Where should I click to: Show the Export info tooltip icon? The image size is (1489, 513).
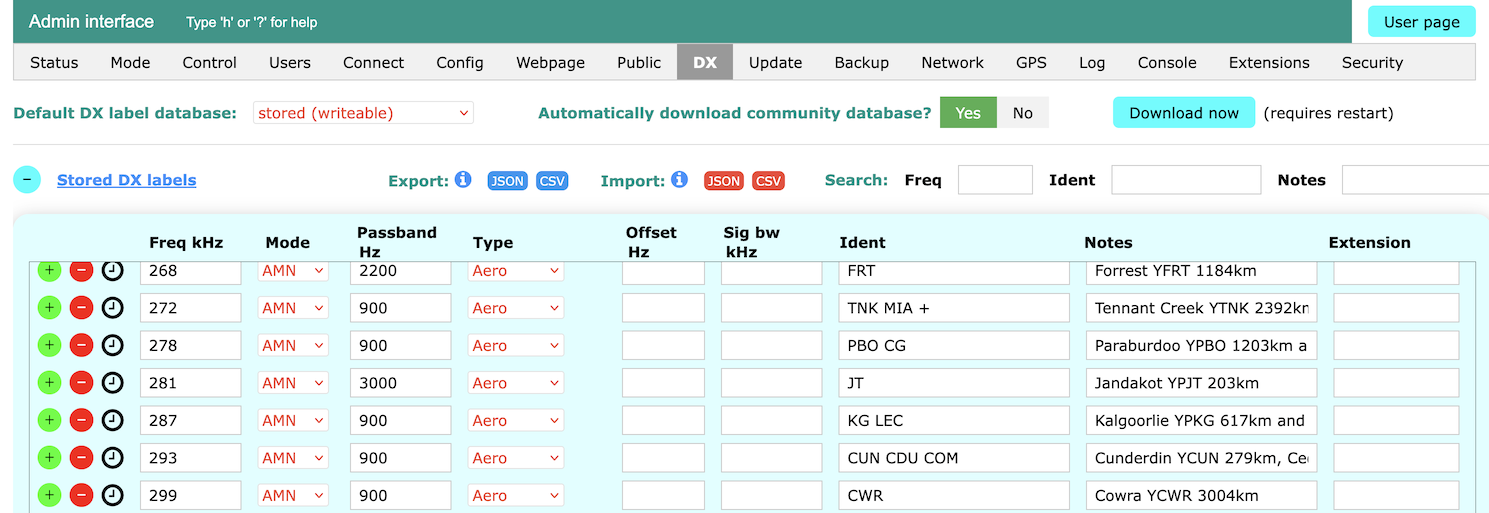click(x=463, y=180)
